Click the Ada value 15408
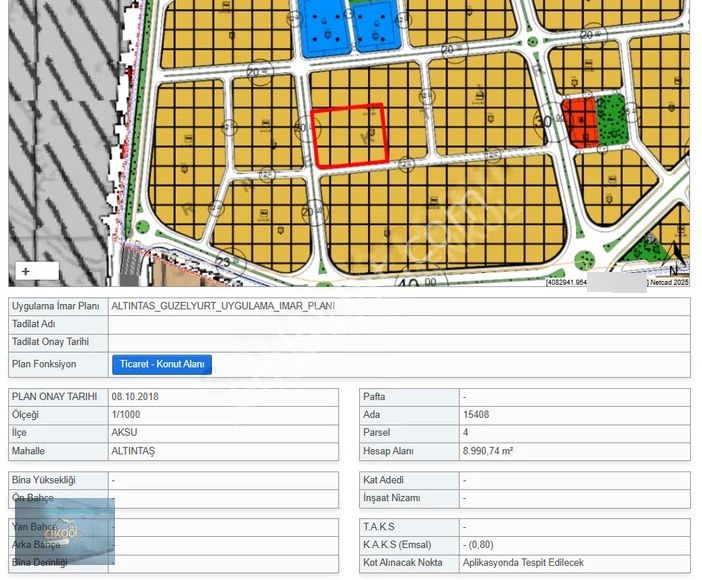The height and width of the screenshot is (580, 702). pyautogui.click(x=476, y=415)
